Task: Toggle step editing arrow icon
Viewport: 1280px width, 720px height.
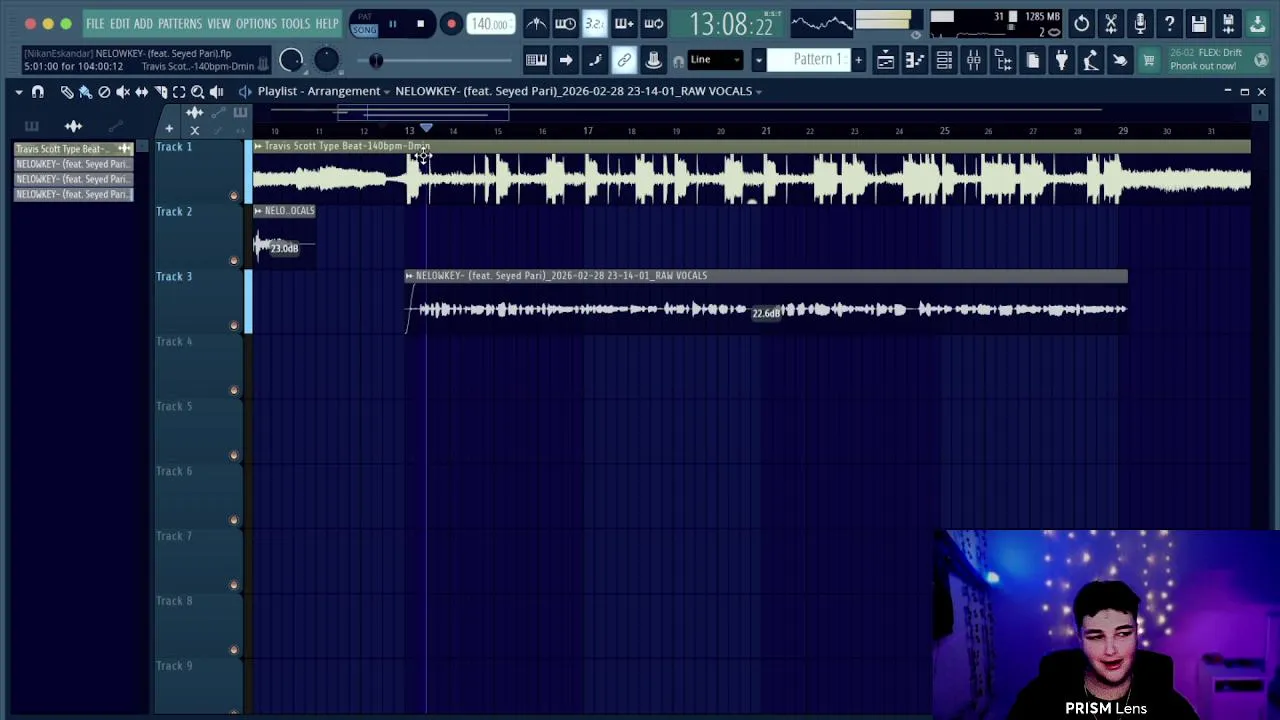Action: (x=565, y=60)
